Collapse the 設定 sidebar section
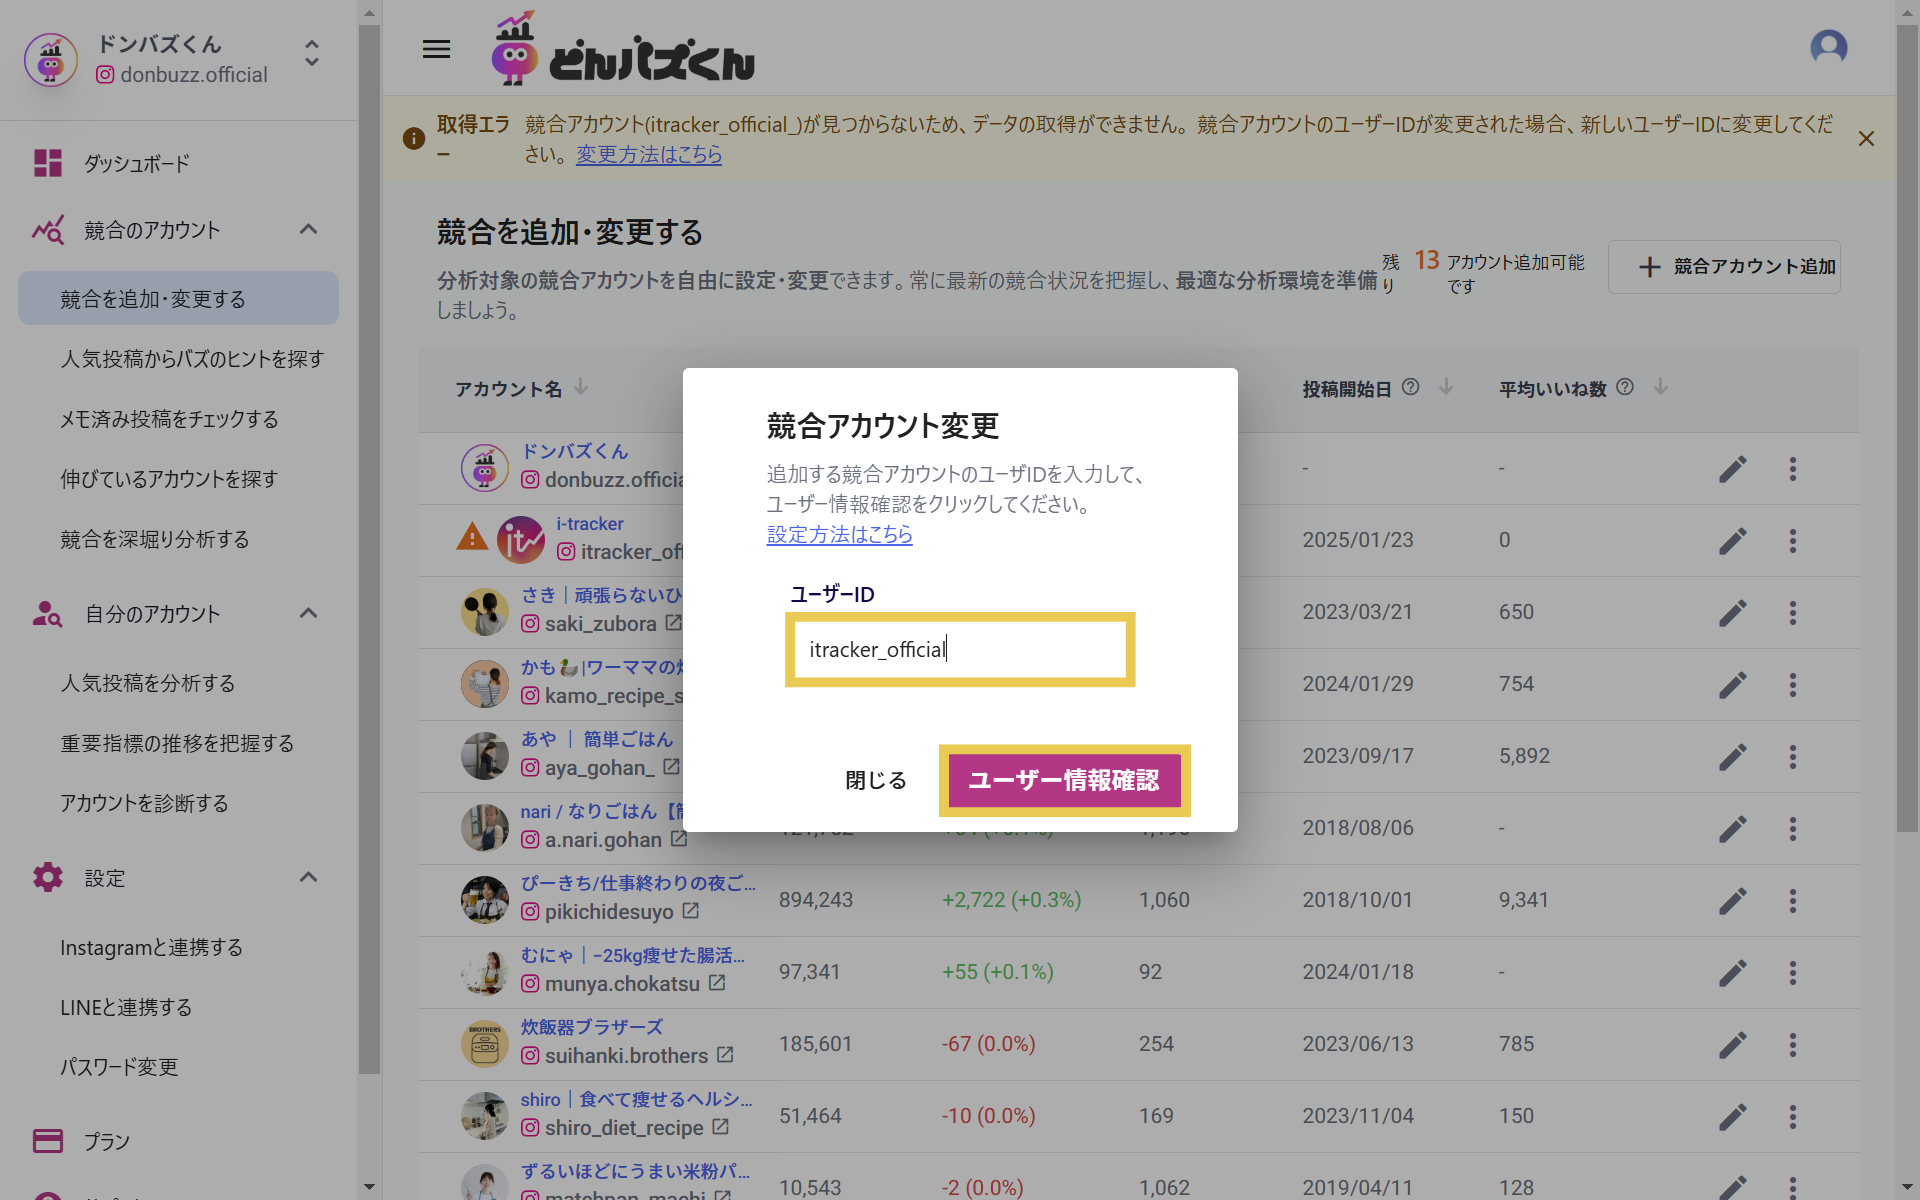 [308, 878]
